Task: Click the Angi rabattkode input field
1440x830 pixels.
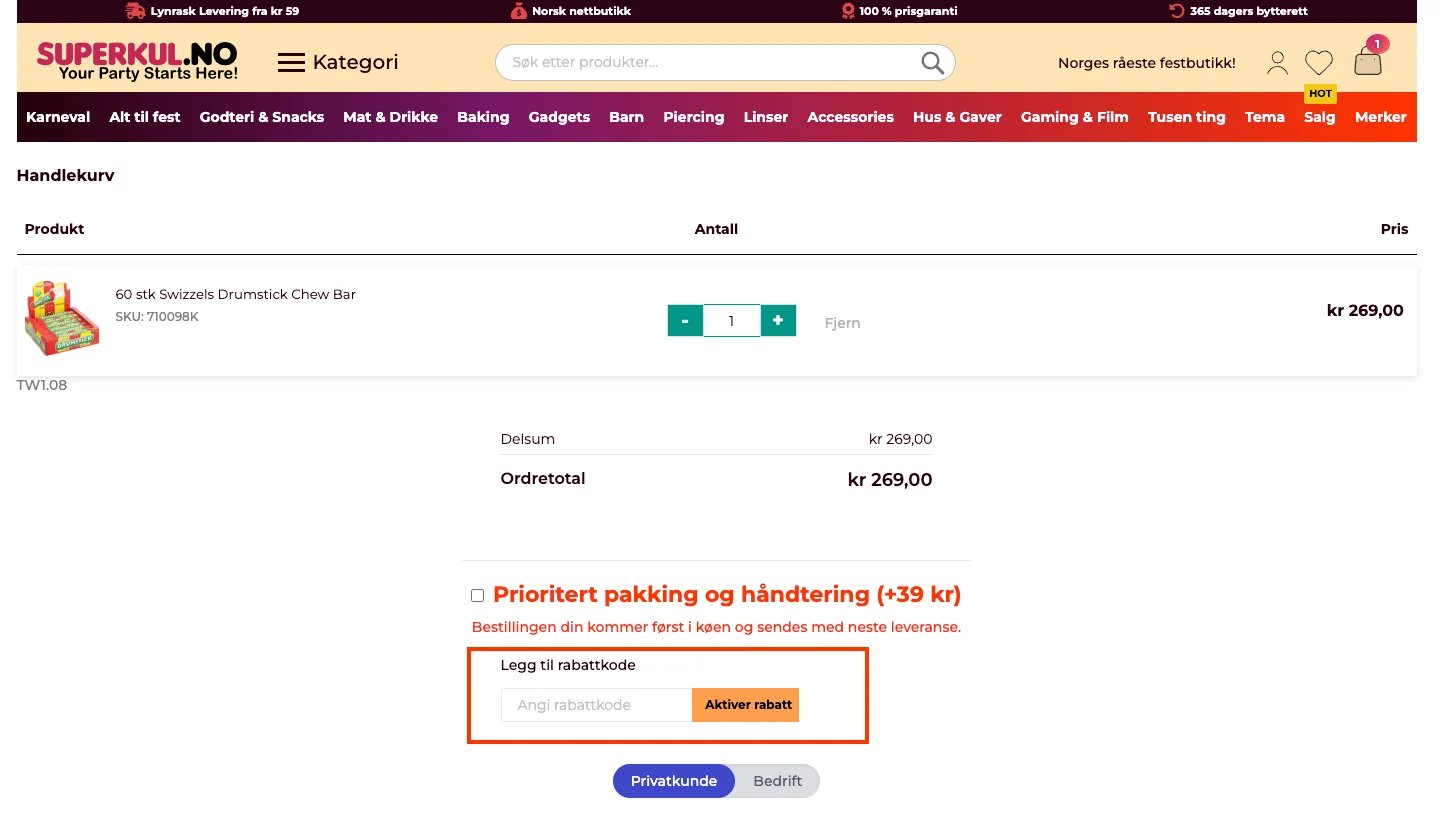Action: click(597, 705)
